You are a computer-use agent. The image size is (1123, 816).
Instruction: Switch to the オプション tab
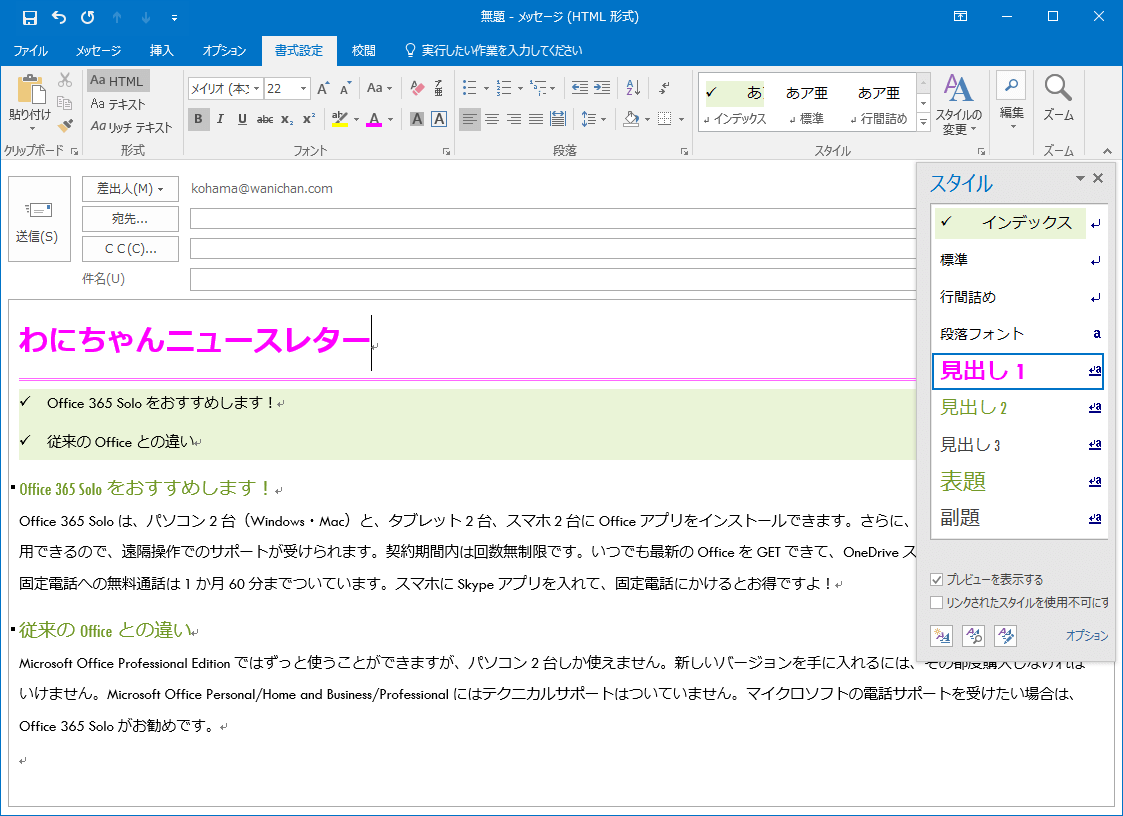pyautogui.click(x=224, y=50)
